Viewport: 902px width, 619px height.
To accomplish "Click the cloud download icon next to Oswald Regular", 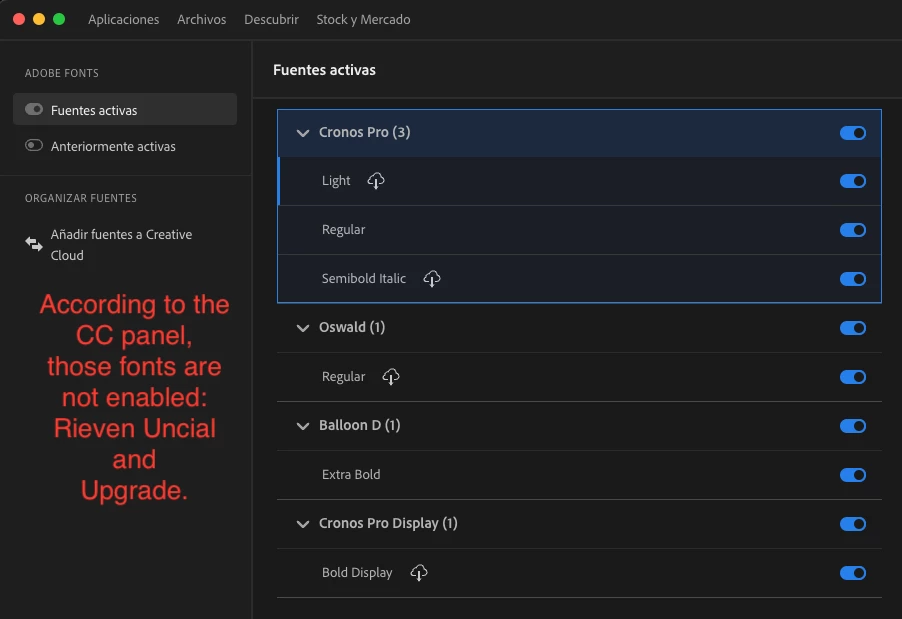I will coord(391,377).
